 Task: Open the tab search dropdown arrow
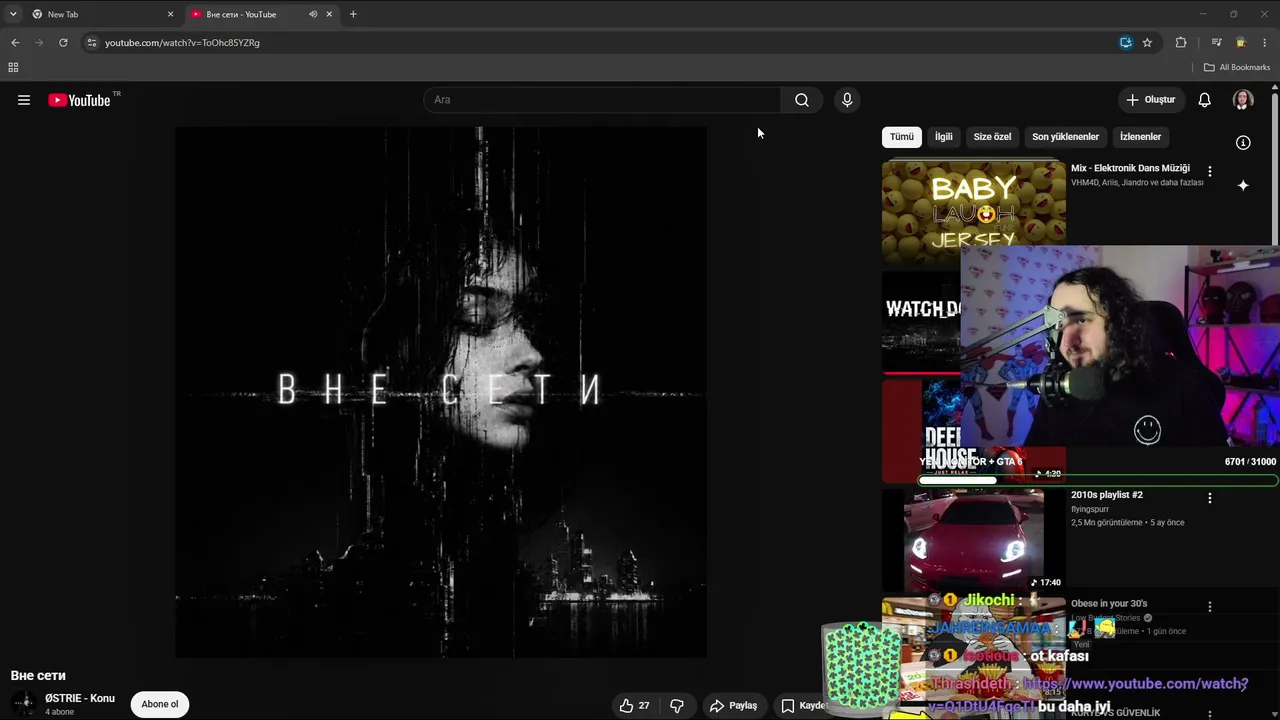tap(13, 14)
